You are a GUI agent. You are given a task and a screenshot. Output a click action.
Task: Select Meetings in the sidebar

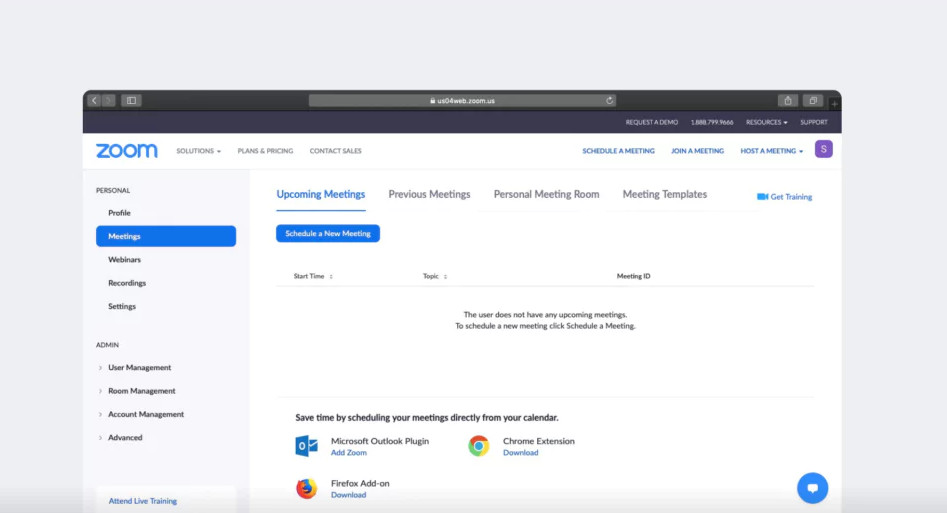coord(165,236)
